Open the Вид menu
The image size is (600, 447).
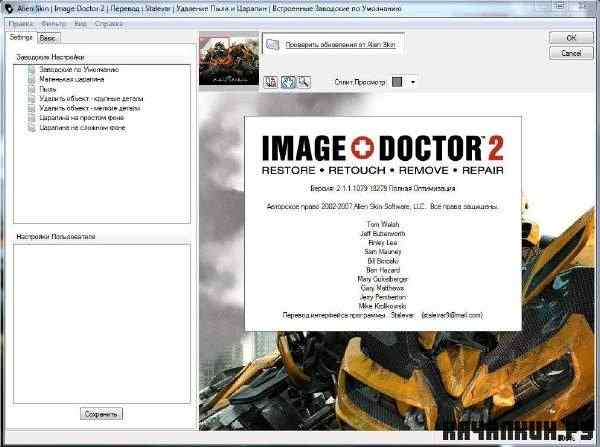80,24
